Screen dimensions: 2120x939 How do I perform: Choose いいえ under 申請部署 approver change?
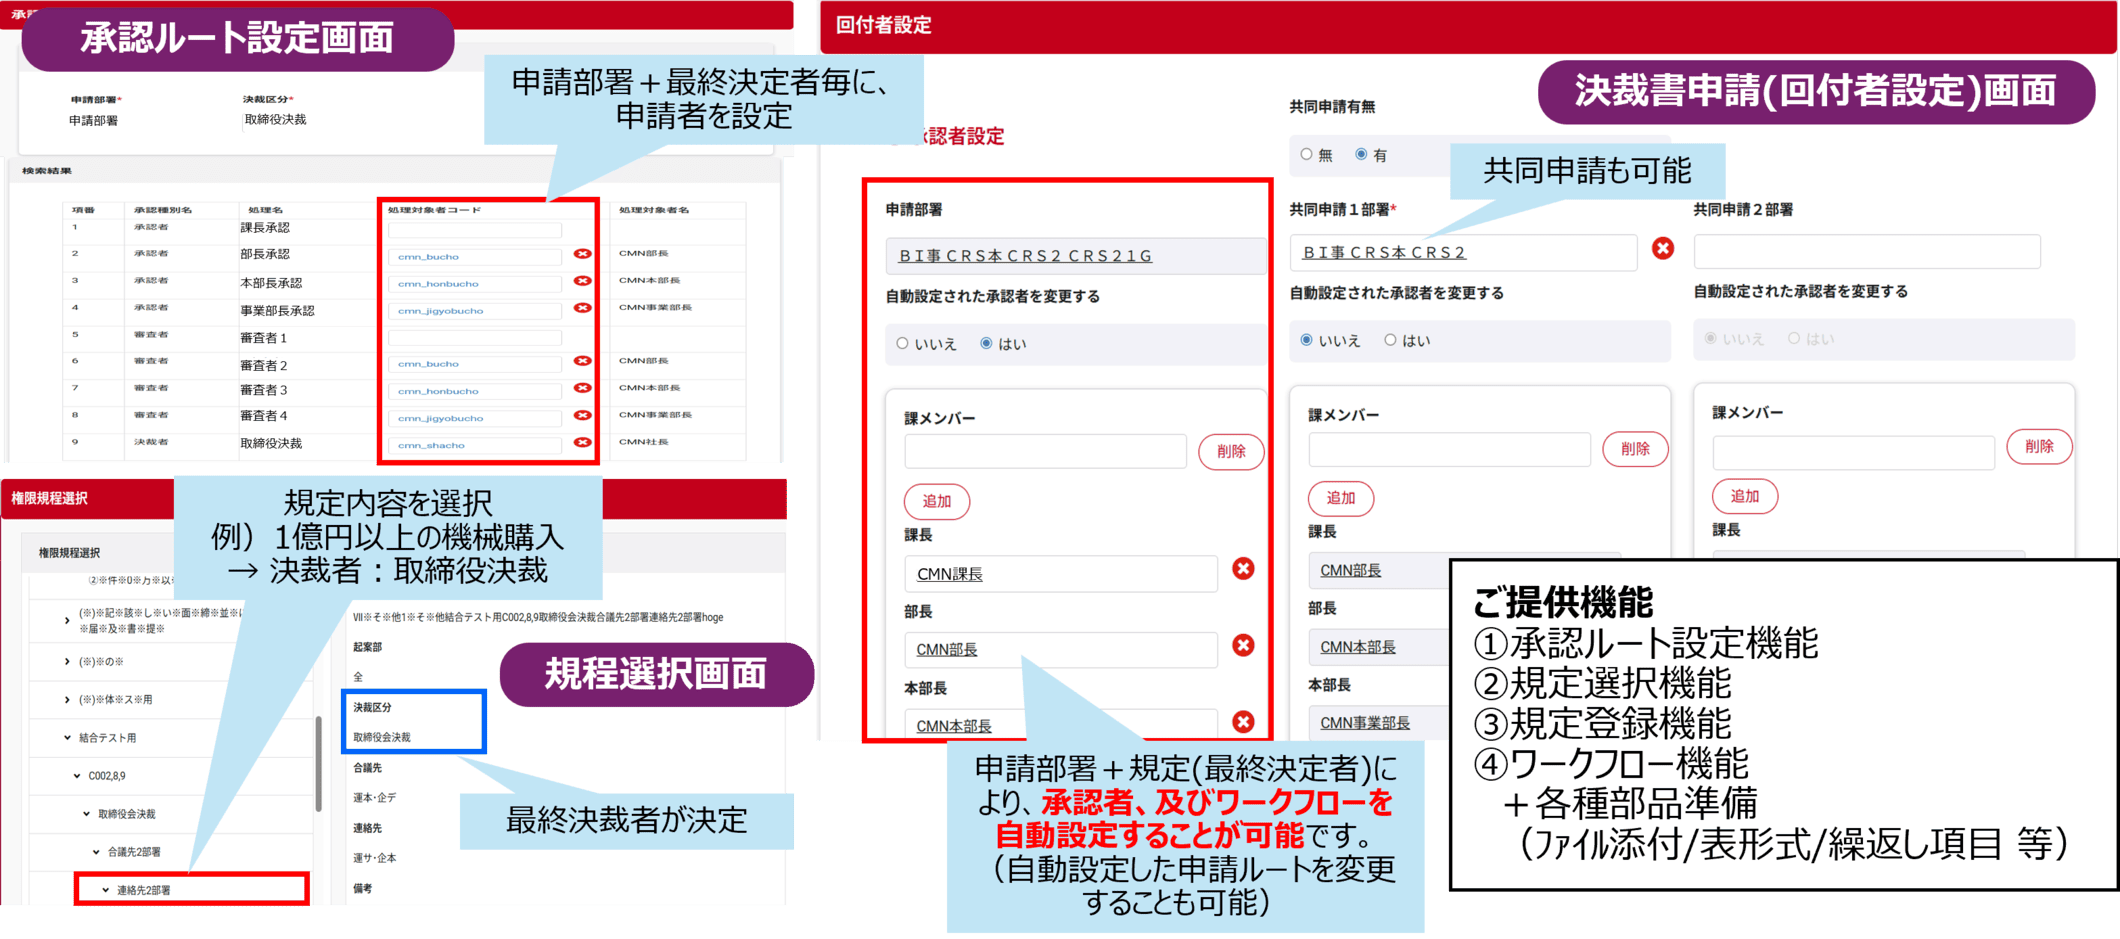(903, 344)
